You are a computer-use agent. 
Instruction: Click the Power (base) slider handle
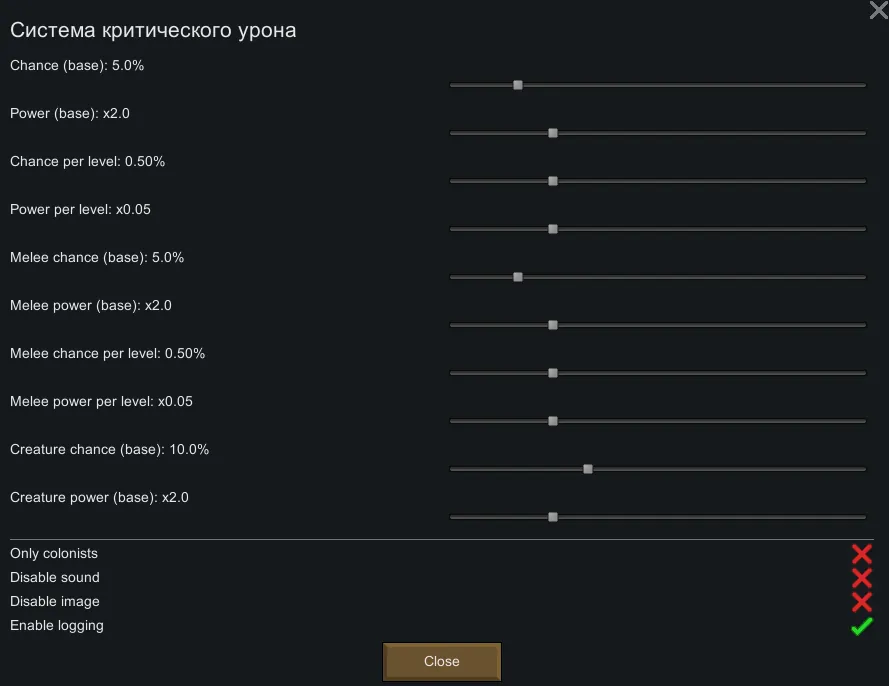pos(553,133)
